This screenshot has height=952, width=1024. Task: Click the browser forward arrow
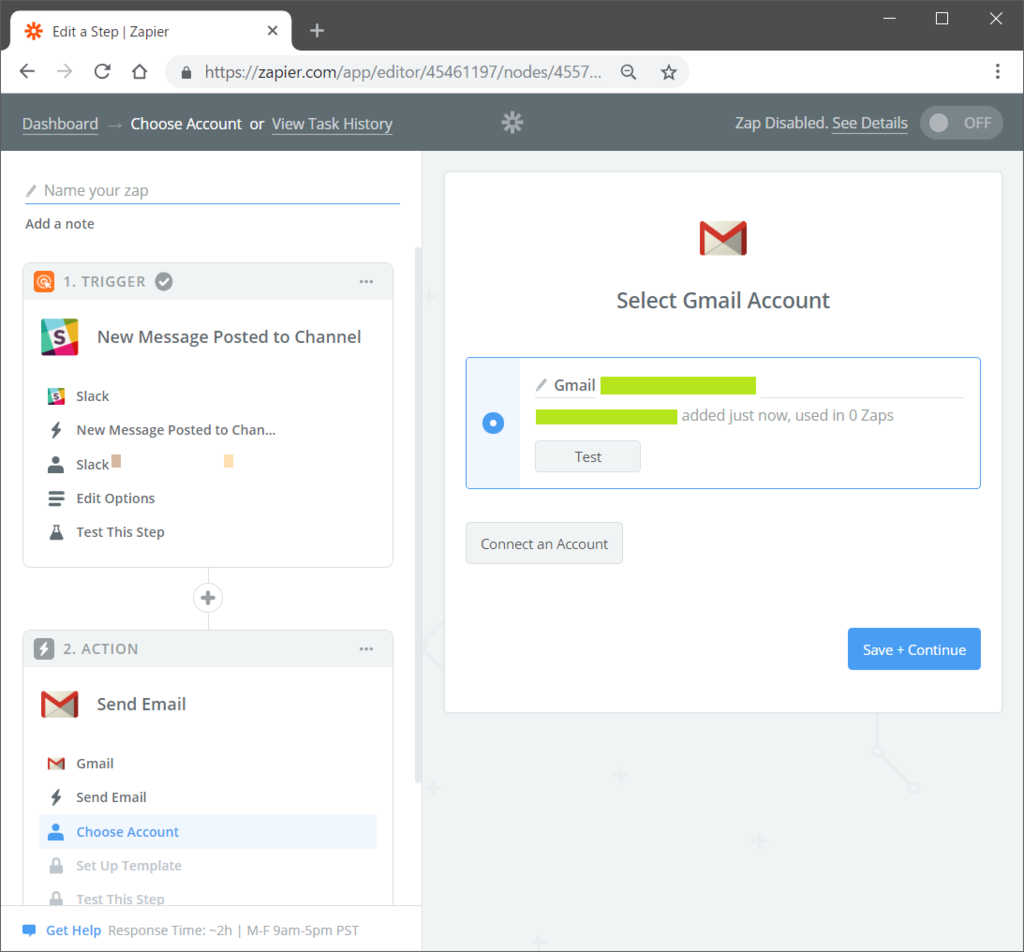pos(65,71)
